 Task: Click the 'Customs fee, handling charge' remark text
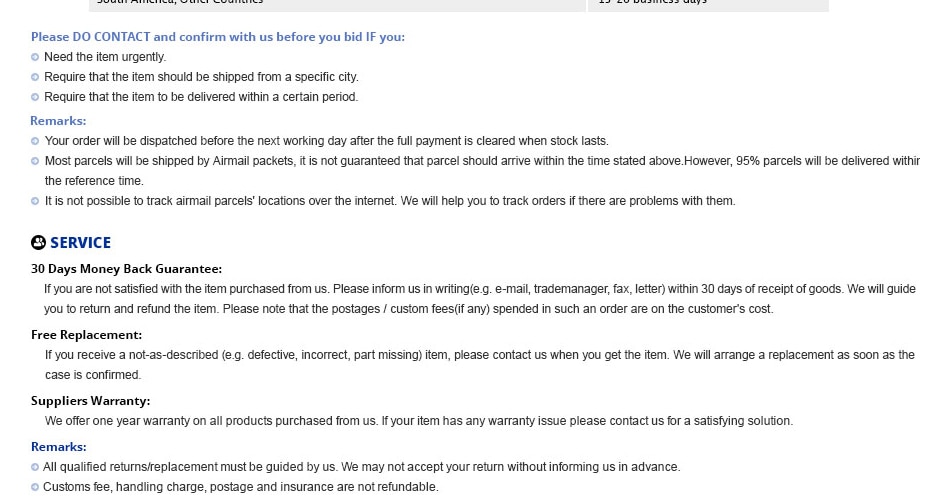(x=241, y=487)
